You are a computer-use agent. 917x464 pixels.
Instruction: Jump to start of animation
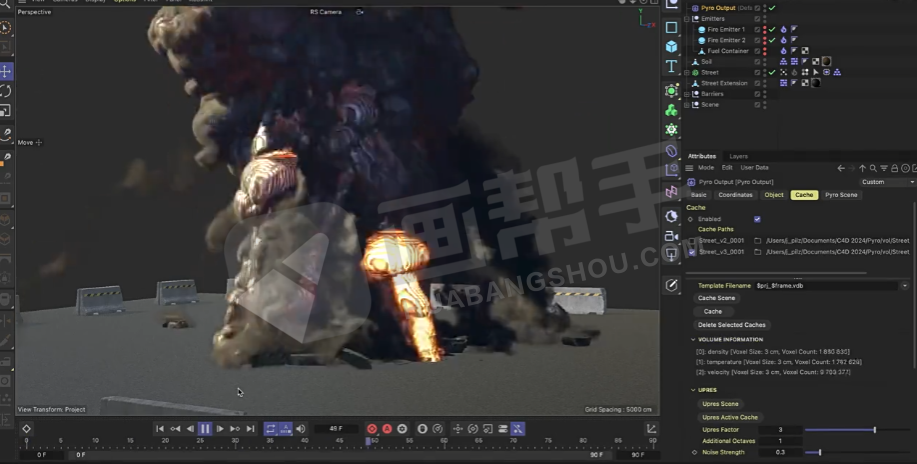[x=160, y=429]
